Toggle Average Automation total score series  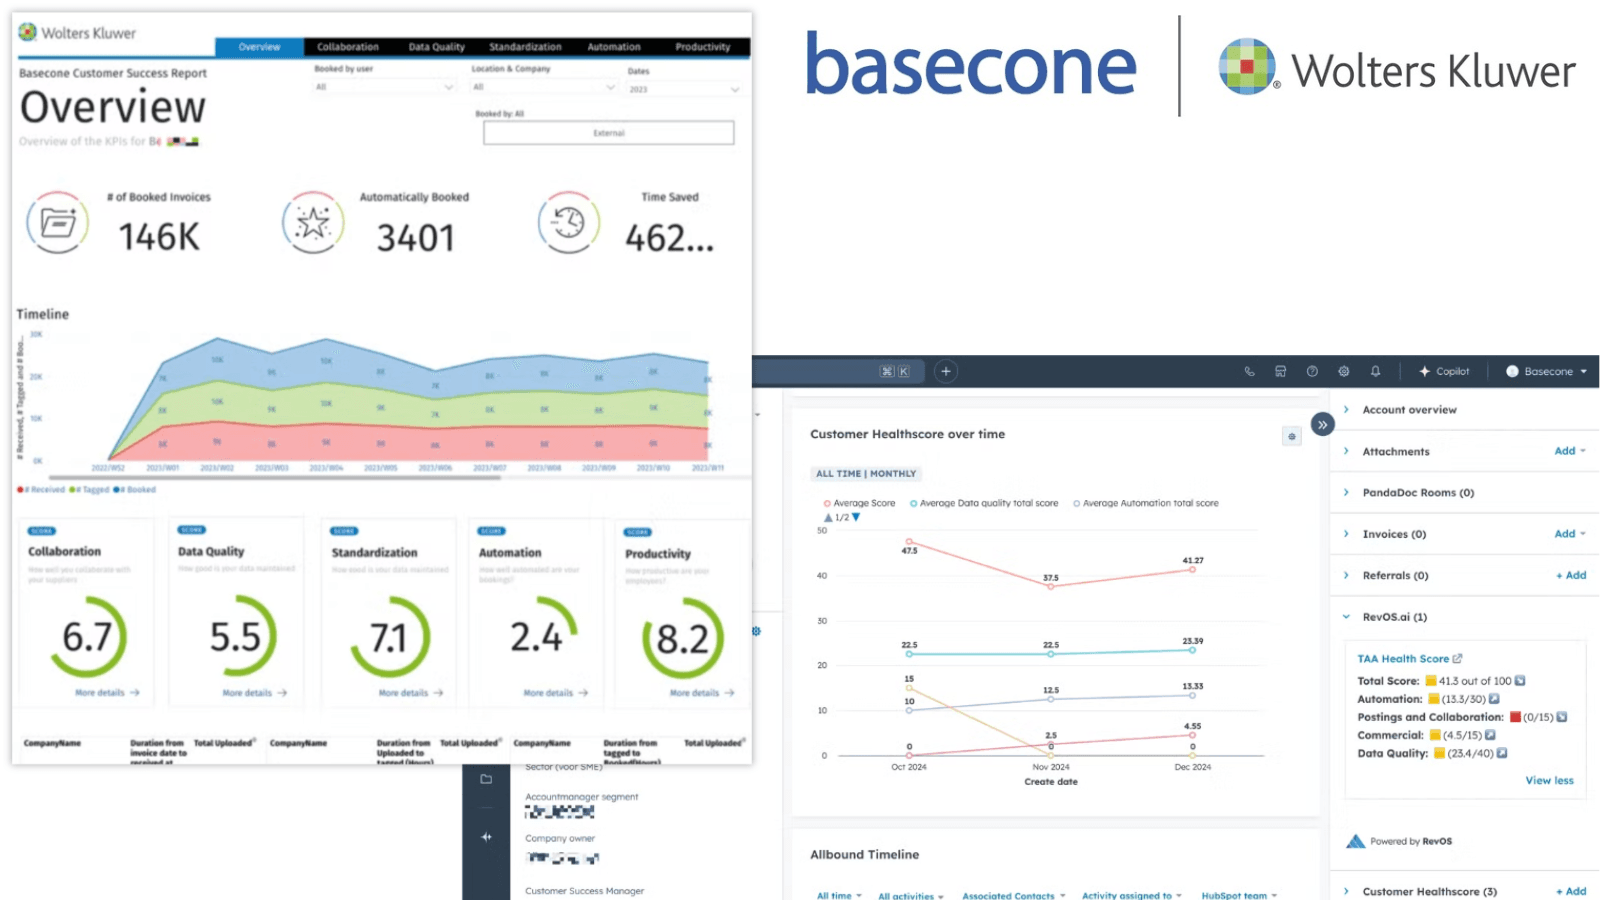pos(1146,503)
